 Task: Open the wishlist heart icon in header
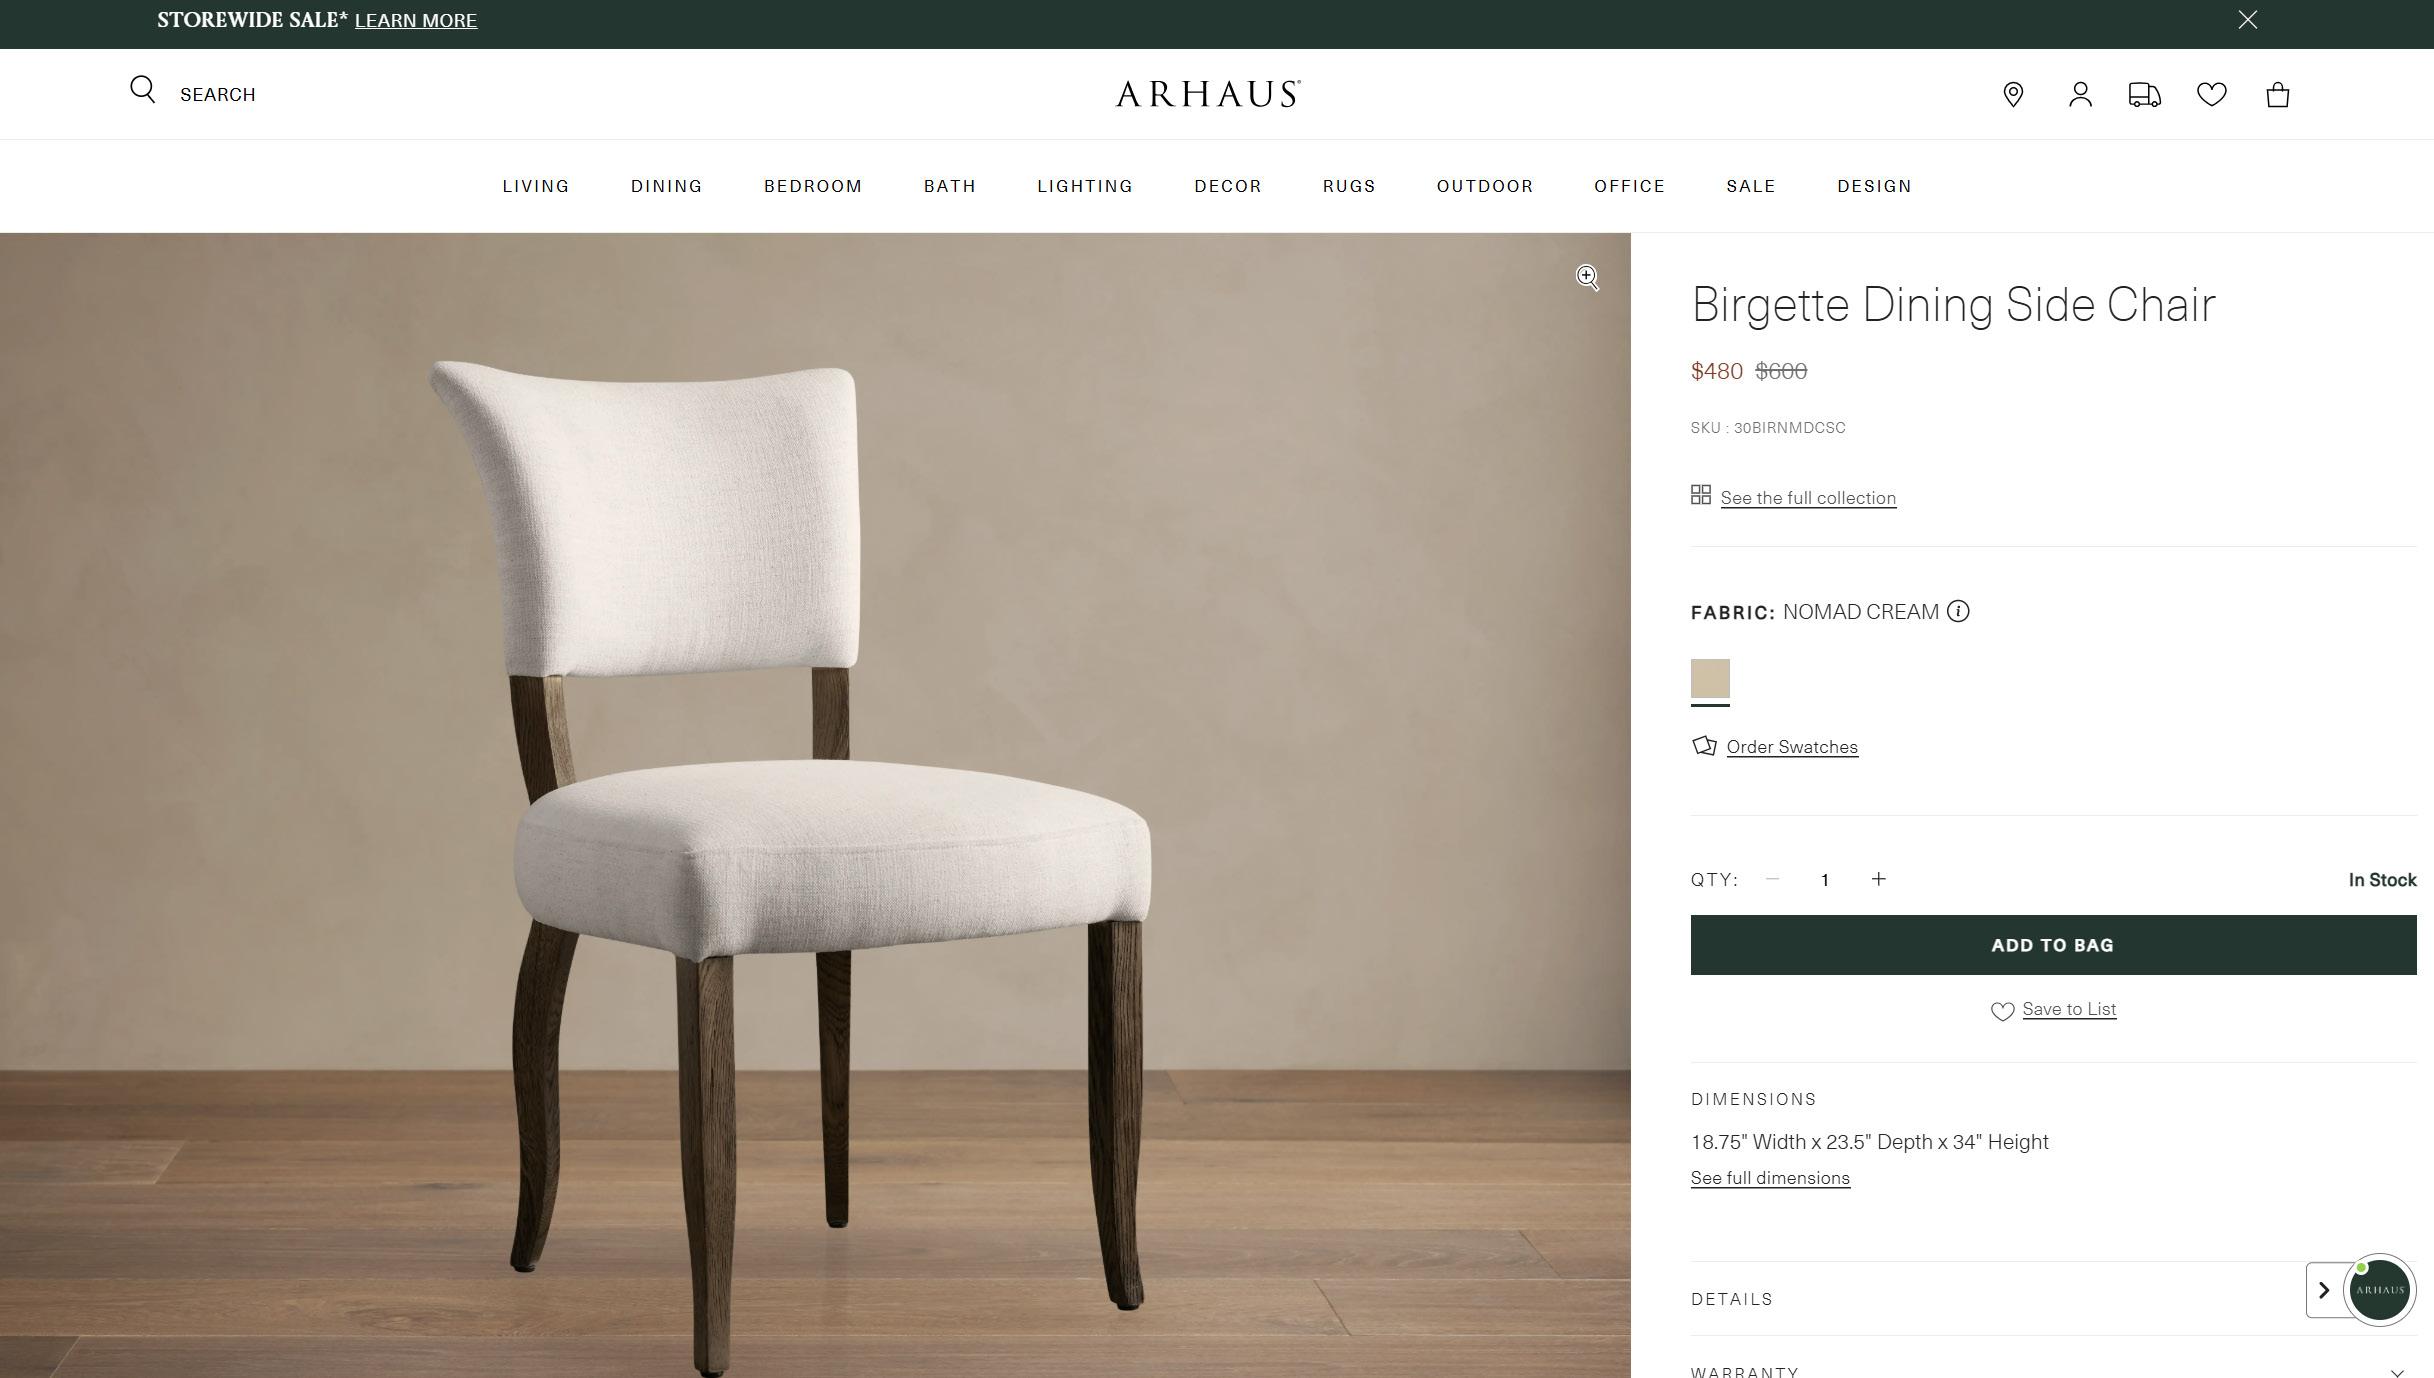(2211, 95)
